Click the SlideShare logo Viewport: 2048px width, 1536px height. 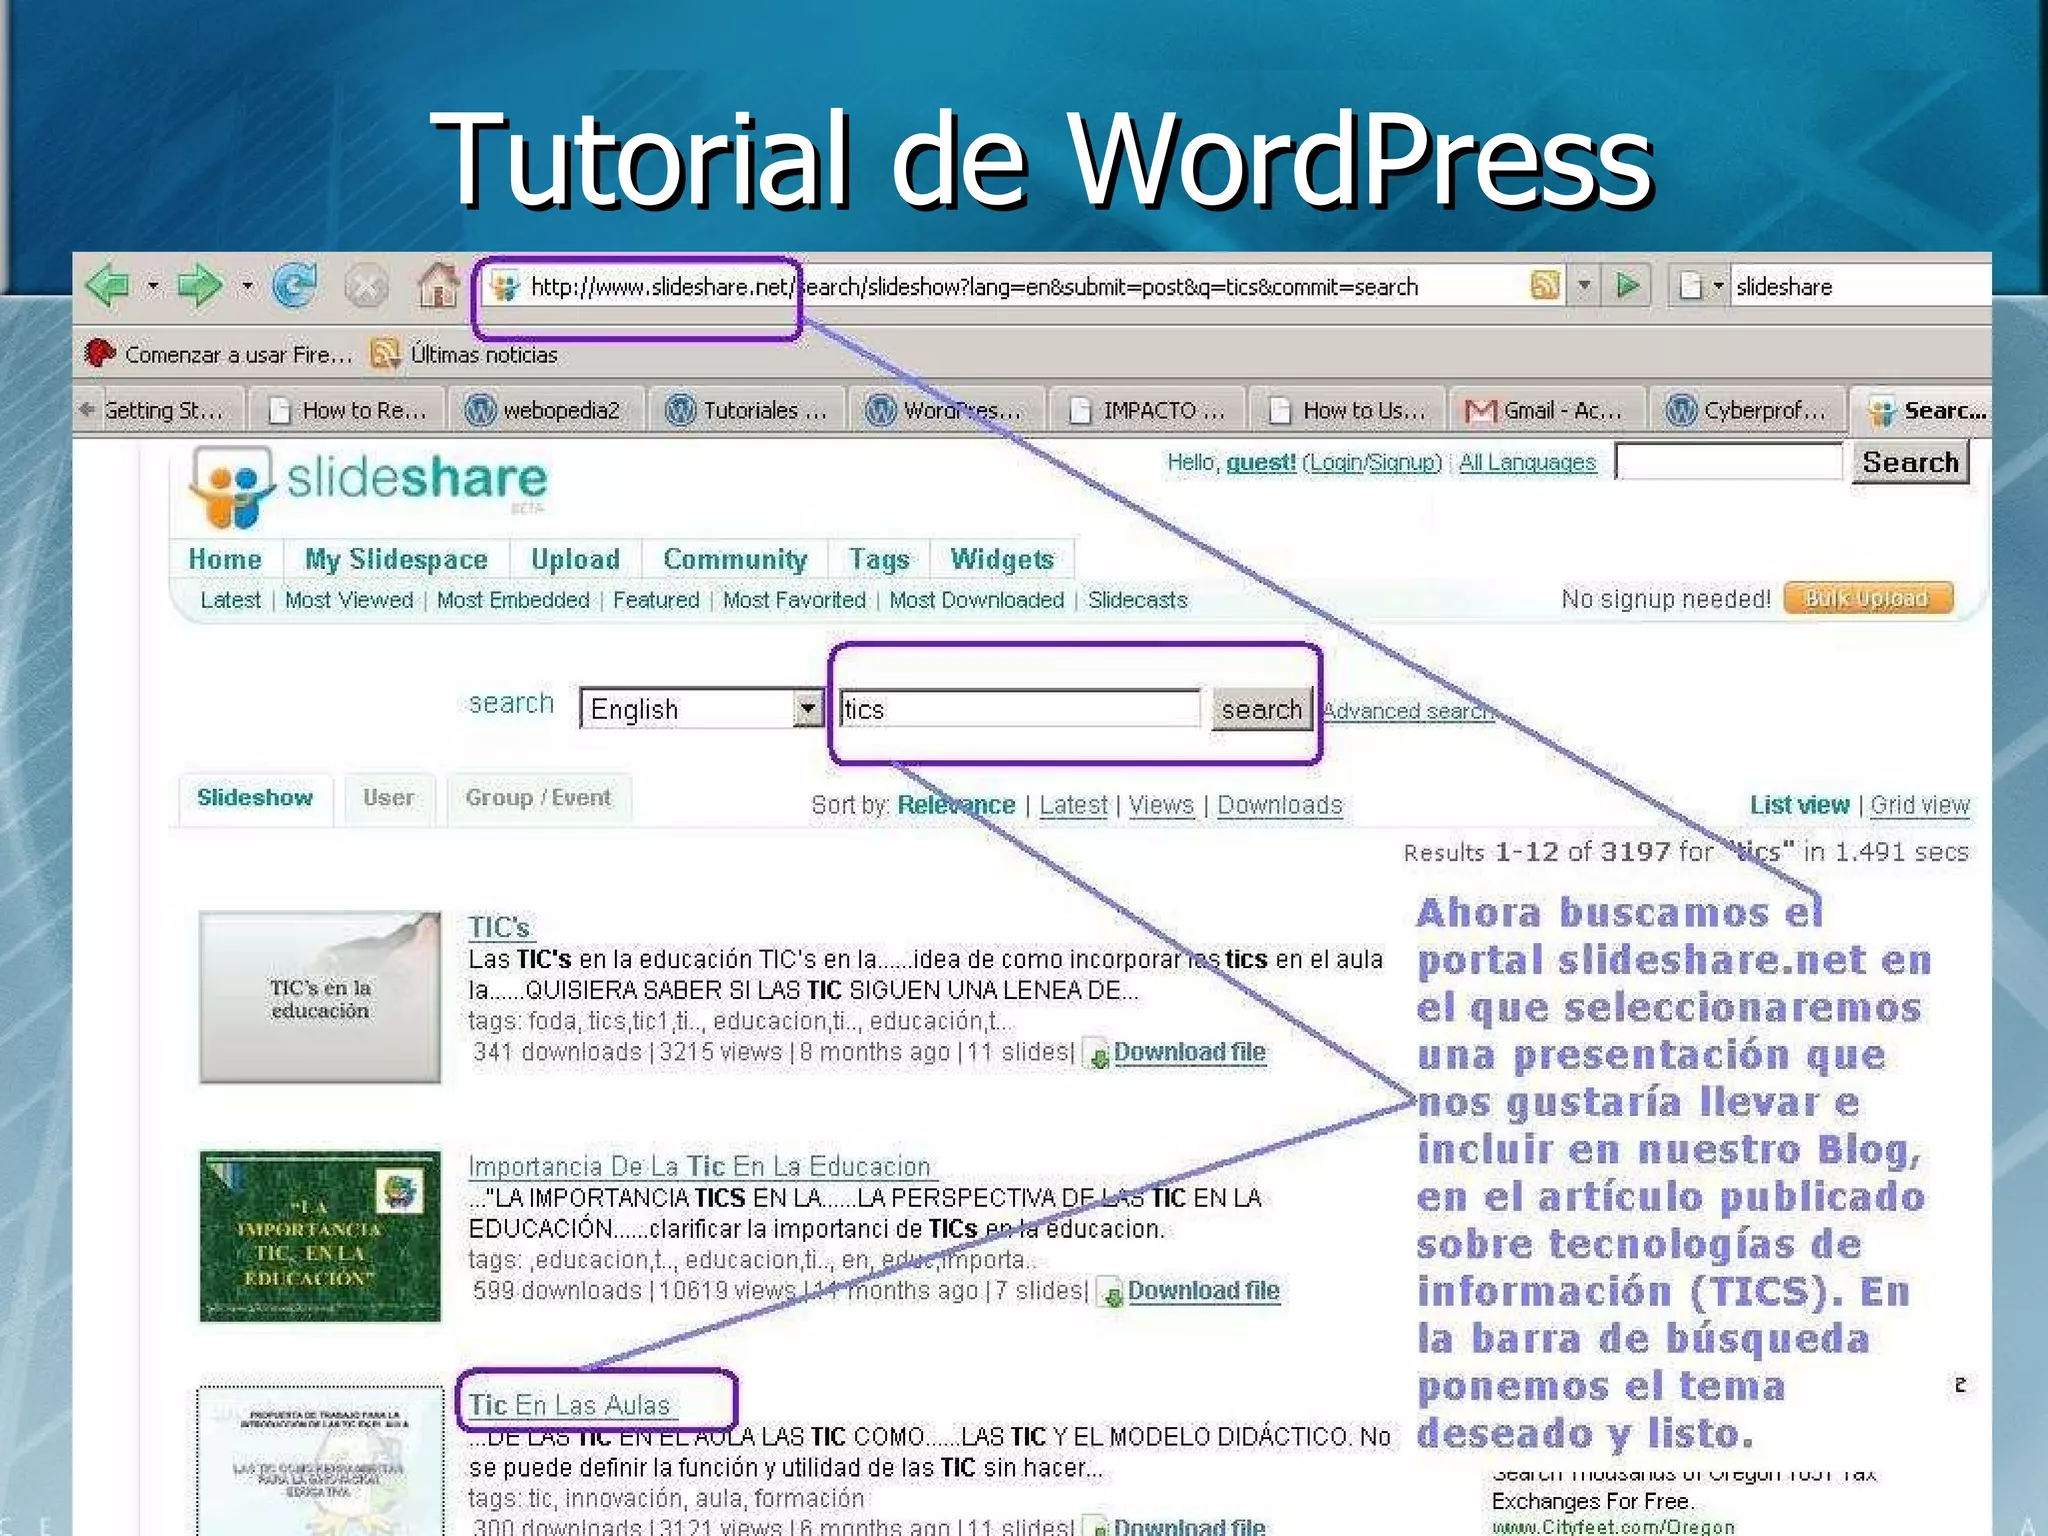pyautogui.click(x=368, y=486)
